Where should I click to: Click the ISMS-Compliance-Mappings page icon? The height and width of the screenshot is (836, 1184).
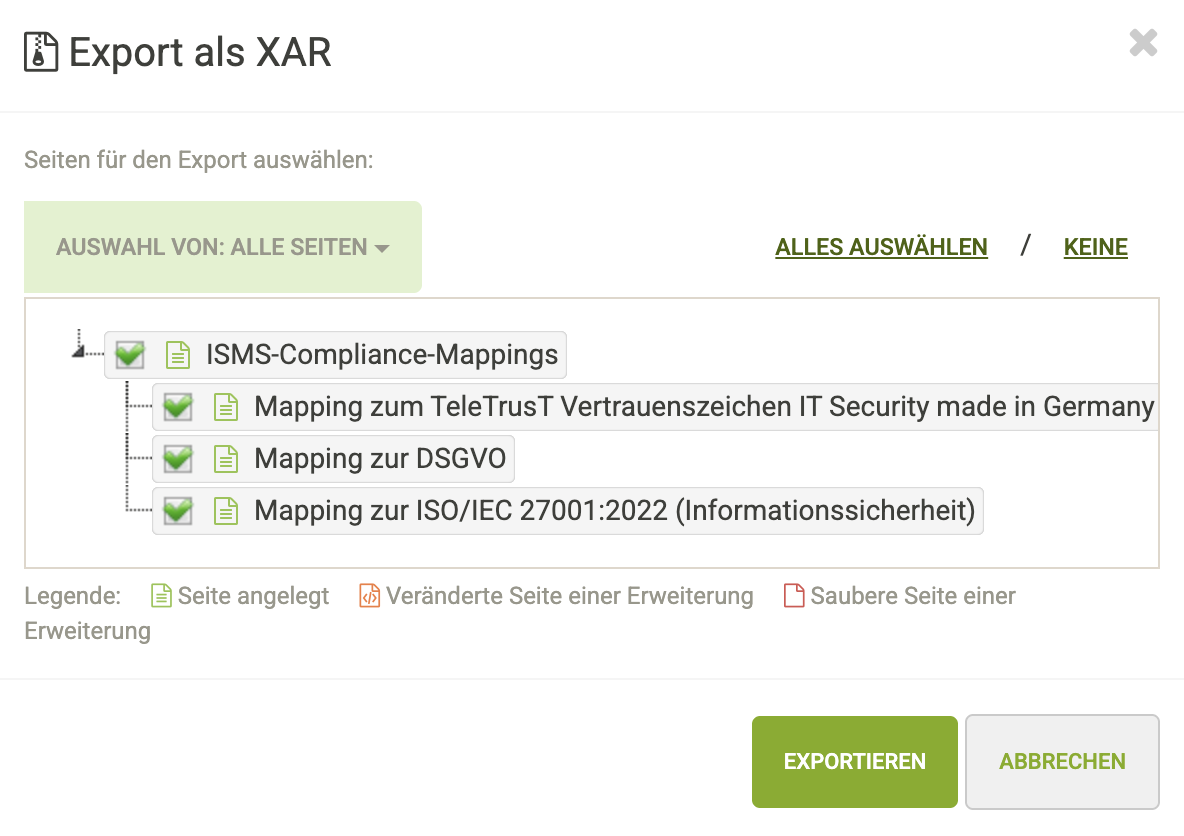[177, 354]
